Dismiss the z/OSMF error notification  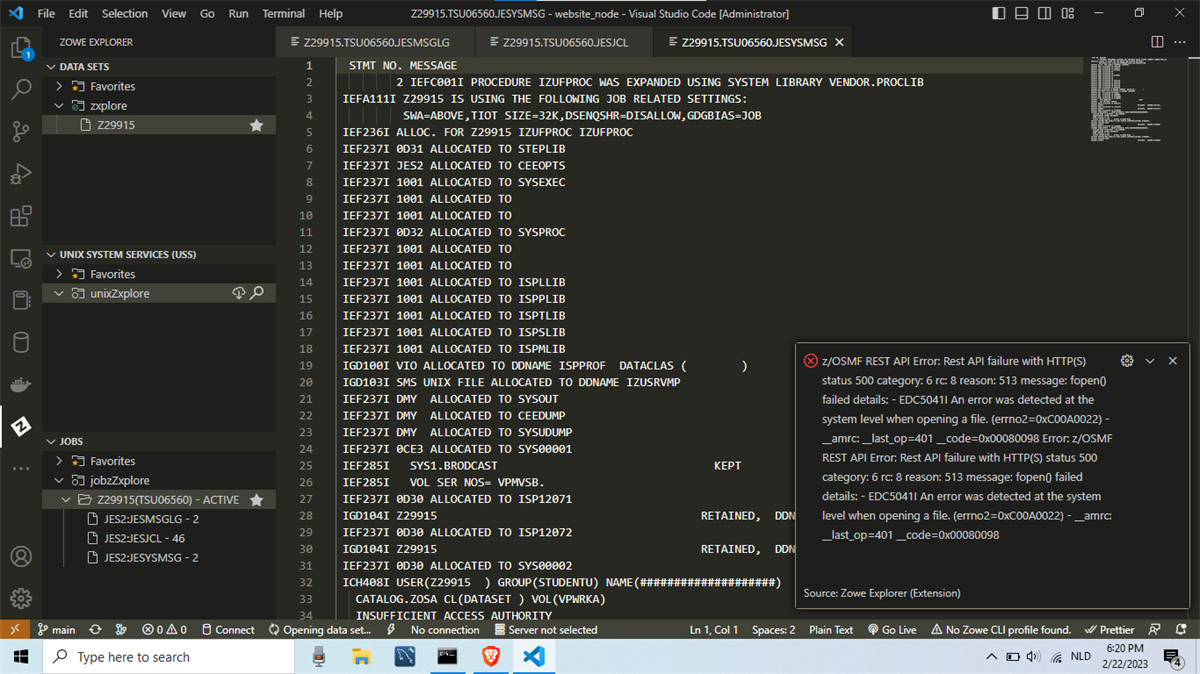[x=1173, y=361]
